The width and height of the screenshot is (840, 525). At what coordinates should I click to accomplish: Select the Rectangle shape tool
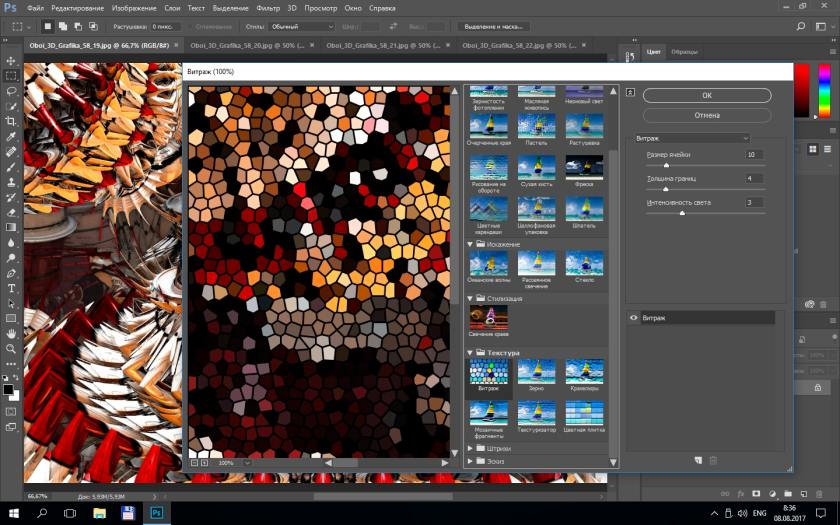(x=11, y=318)
